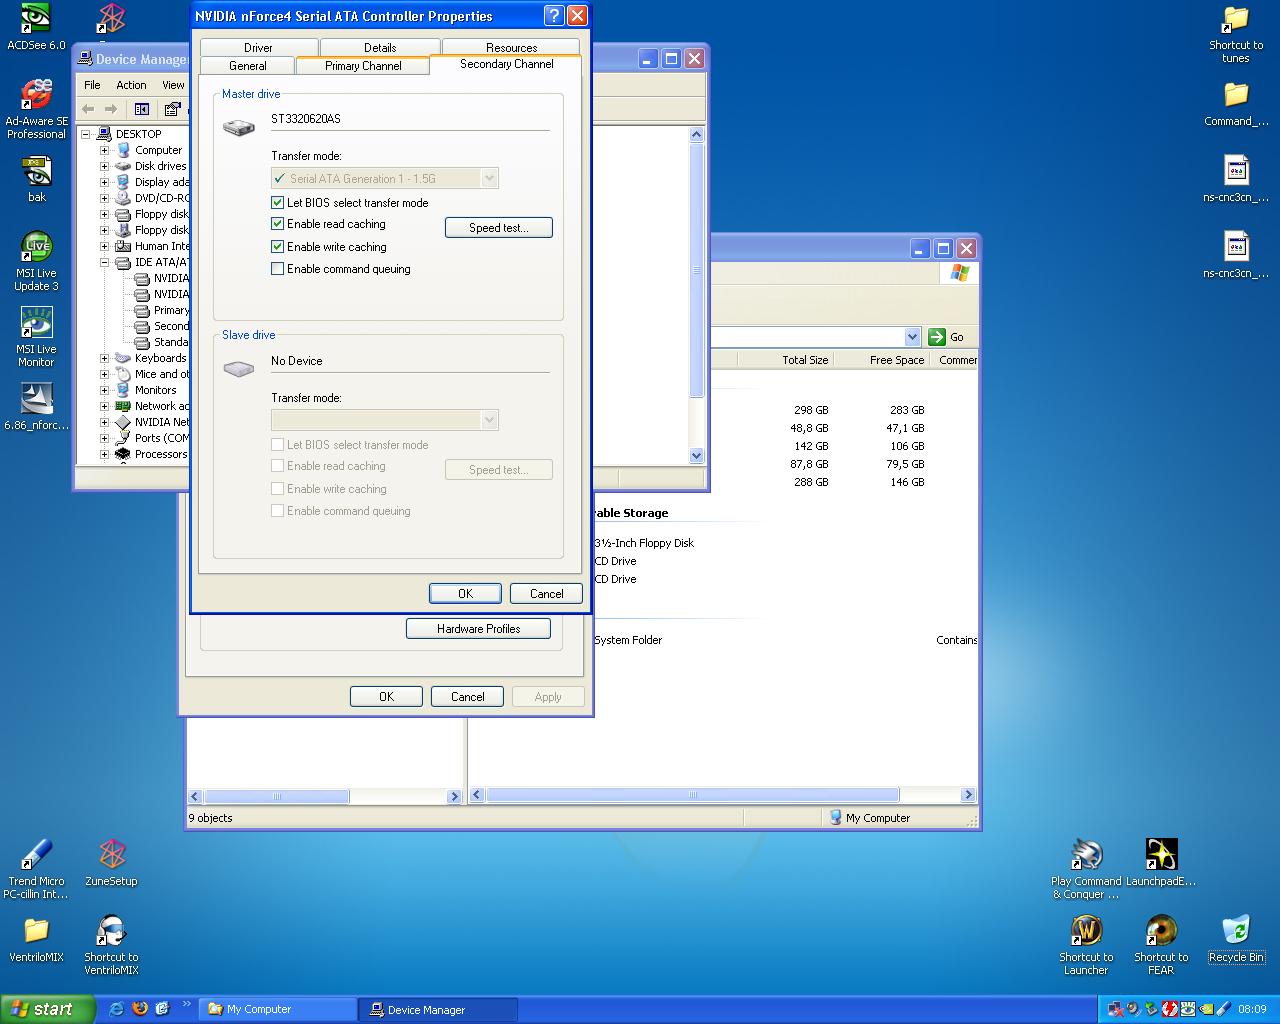
Task: Launch World of Warcraft Launcher shortcut
Action: (x=1086, y=946)
